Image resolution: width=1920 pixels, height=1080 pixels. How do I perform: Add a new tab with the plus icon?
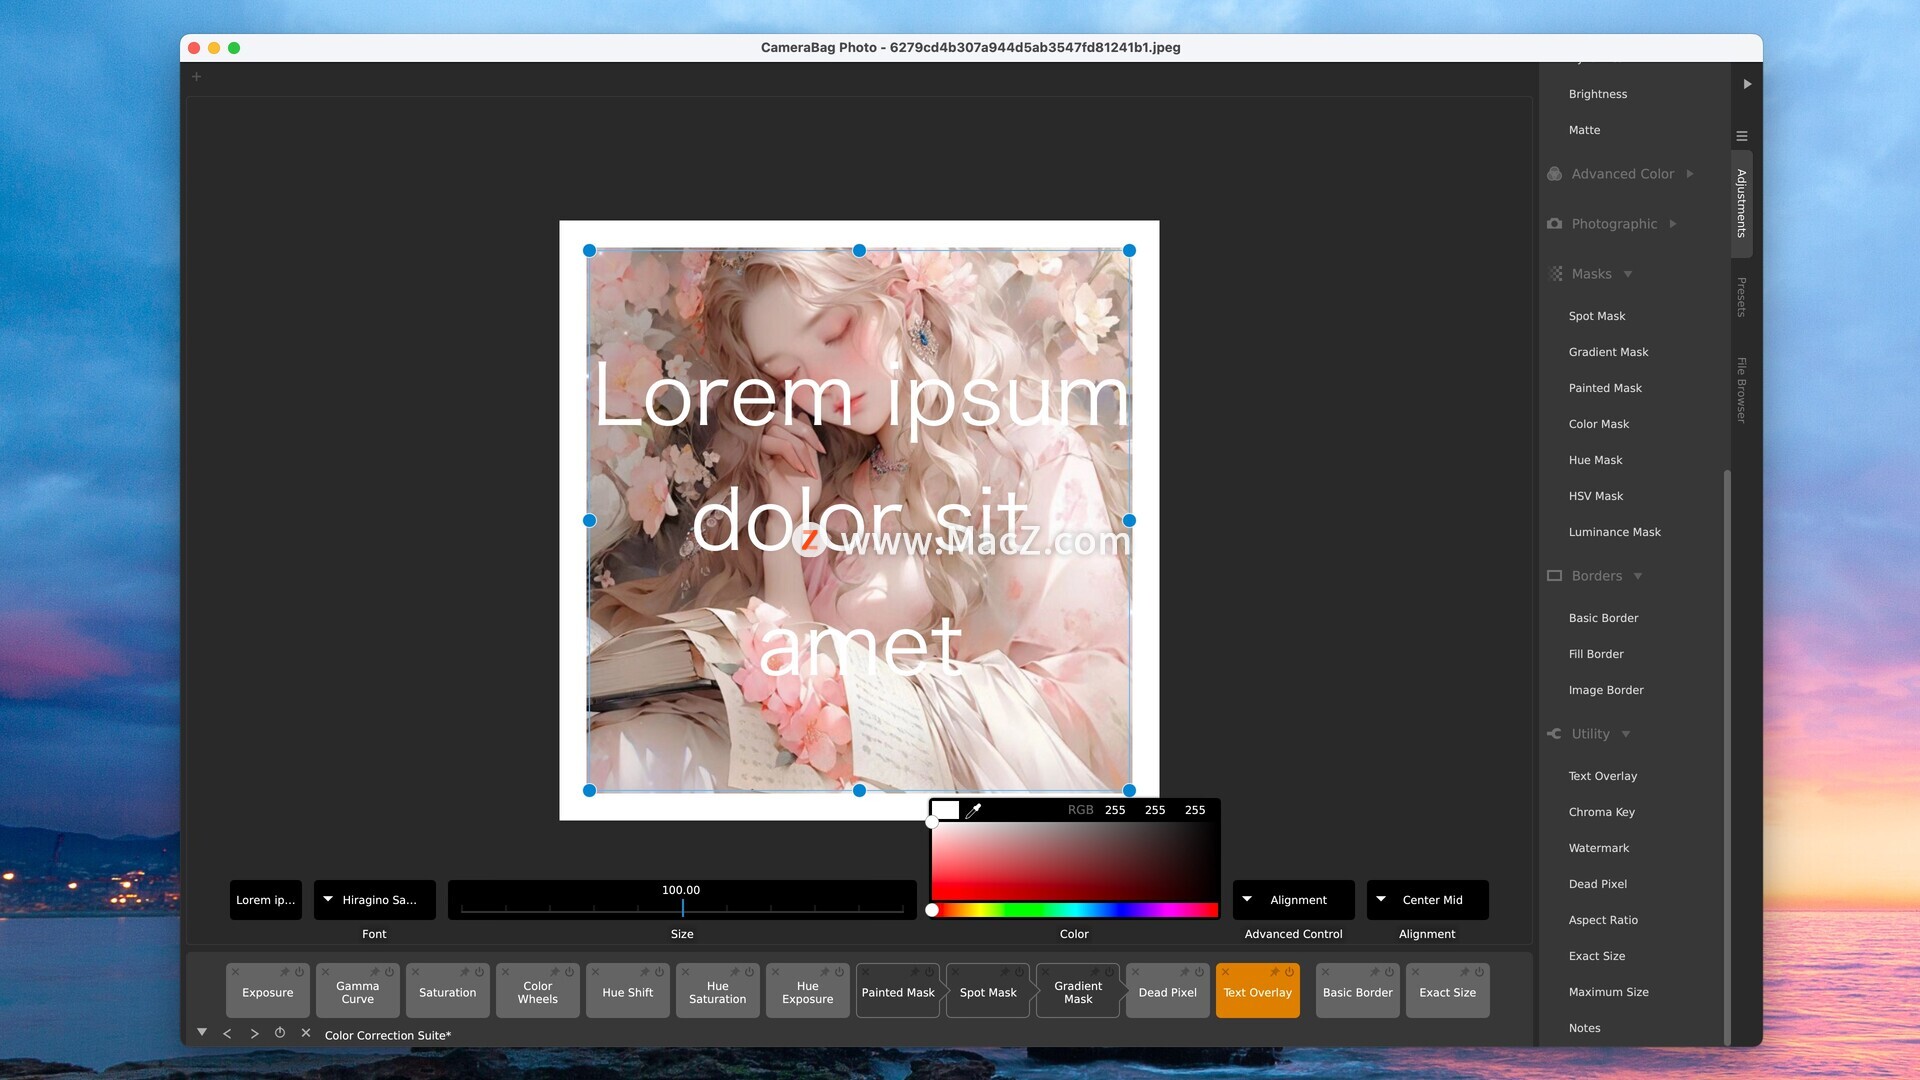(197, 77)
